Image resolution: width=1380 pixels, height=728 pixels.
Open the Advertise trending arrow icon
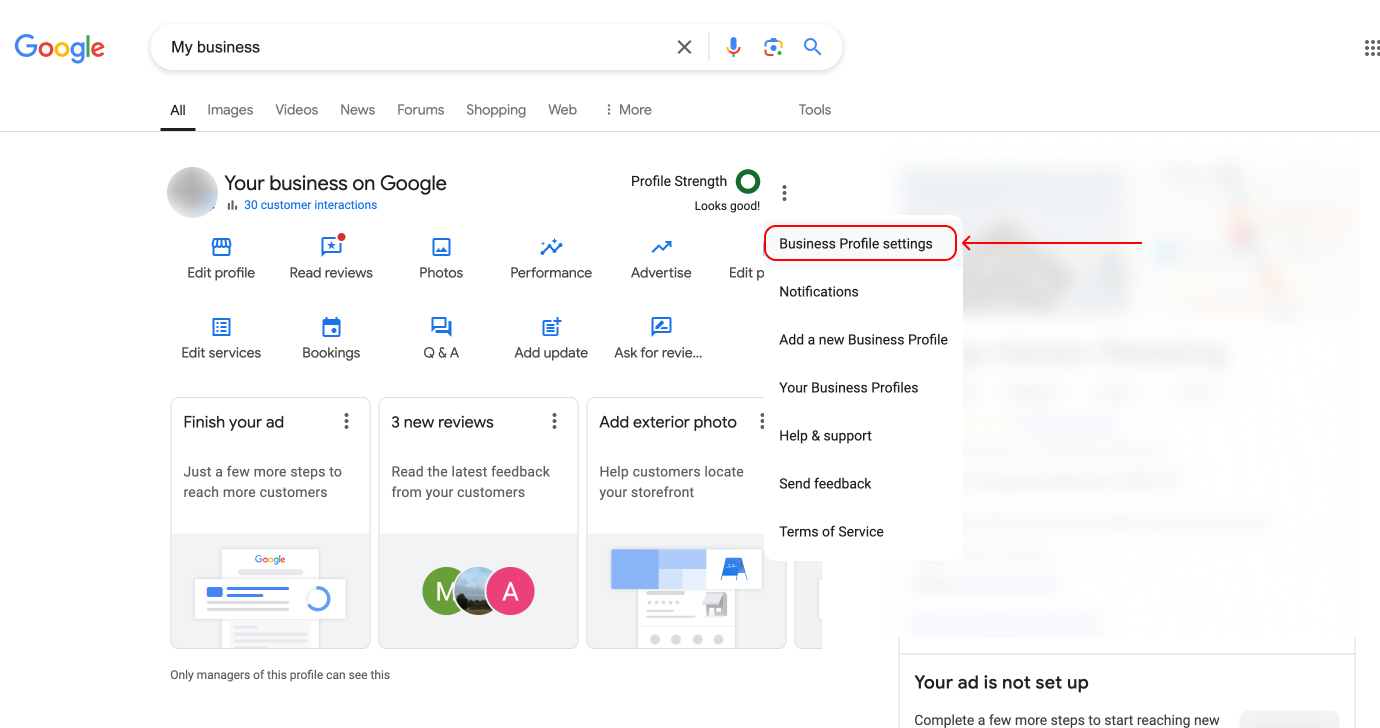coord(661,247)
